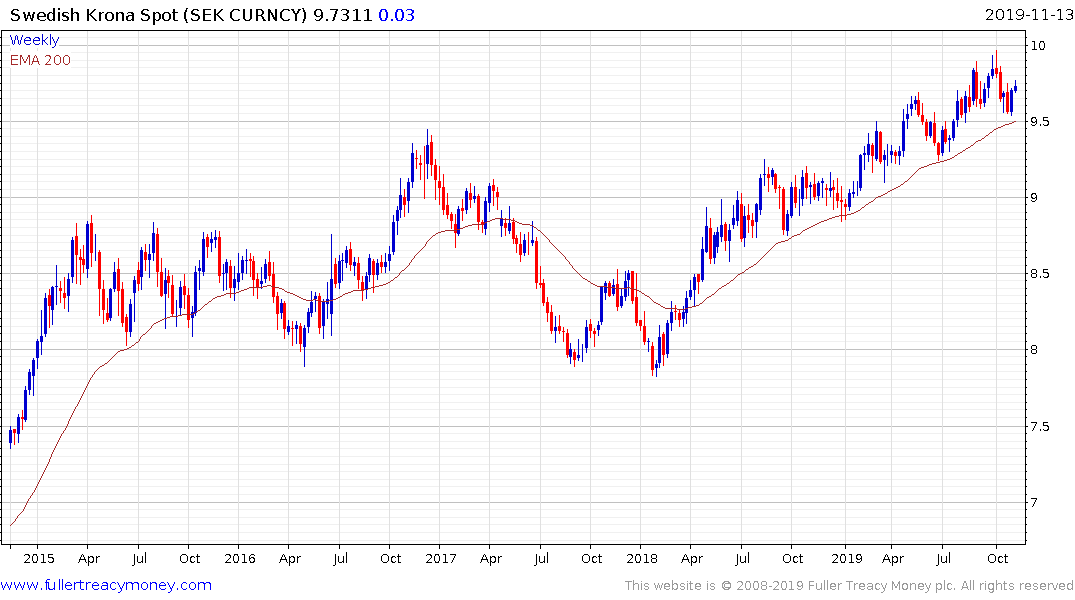Select the blue change value 0.03
The height and width of the screenshot is (600, 1075).
397,15
